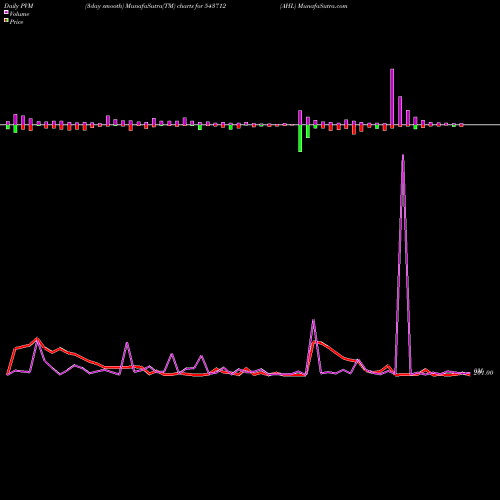Click the peak of the tall magenta volume line spike

(403, 155)
